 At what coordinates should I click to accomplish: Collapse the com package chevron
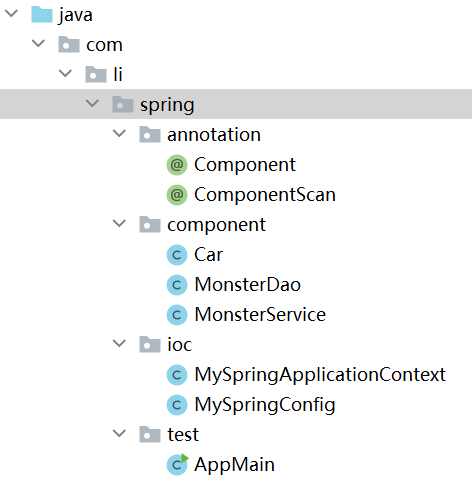coord(38,43)
